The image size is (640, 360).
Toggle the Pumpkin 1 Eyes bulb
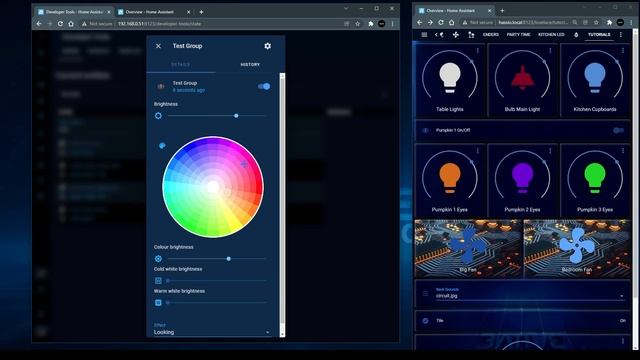point(450,178)
